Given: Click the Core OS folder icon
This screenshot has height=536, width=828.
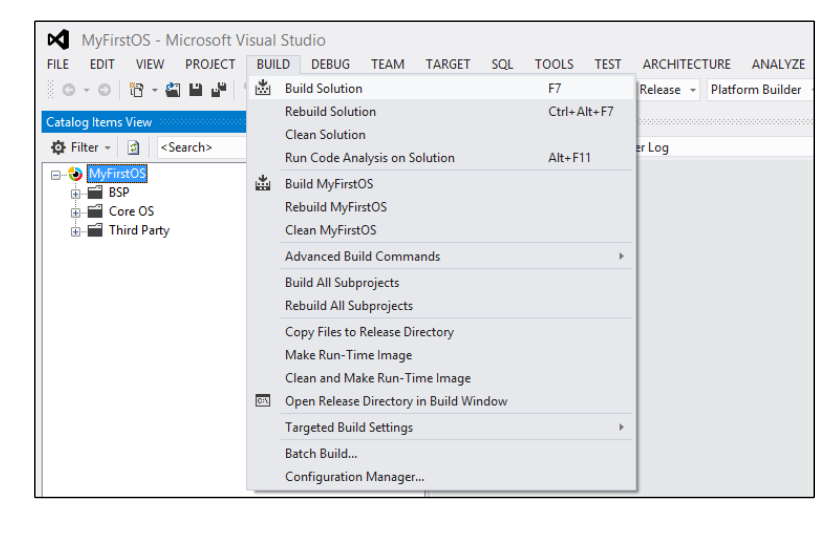Looking at the screenshot, I should point(95,211).
